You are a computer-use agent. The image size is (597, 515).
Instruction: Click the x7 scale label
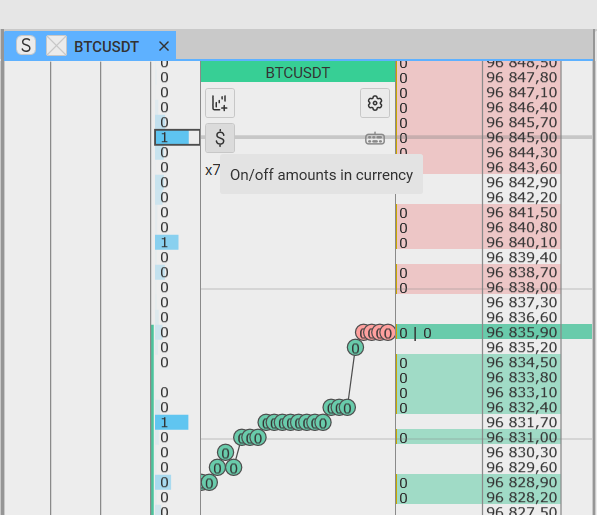point(212,170)
